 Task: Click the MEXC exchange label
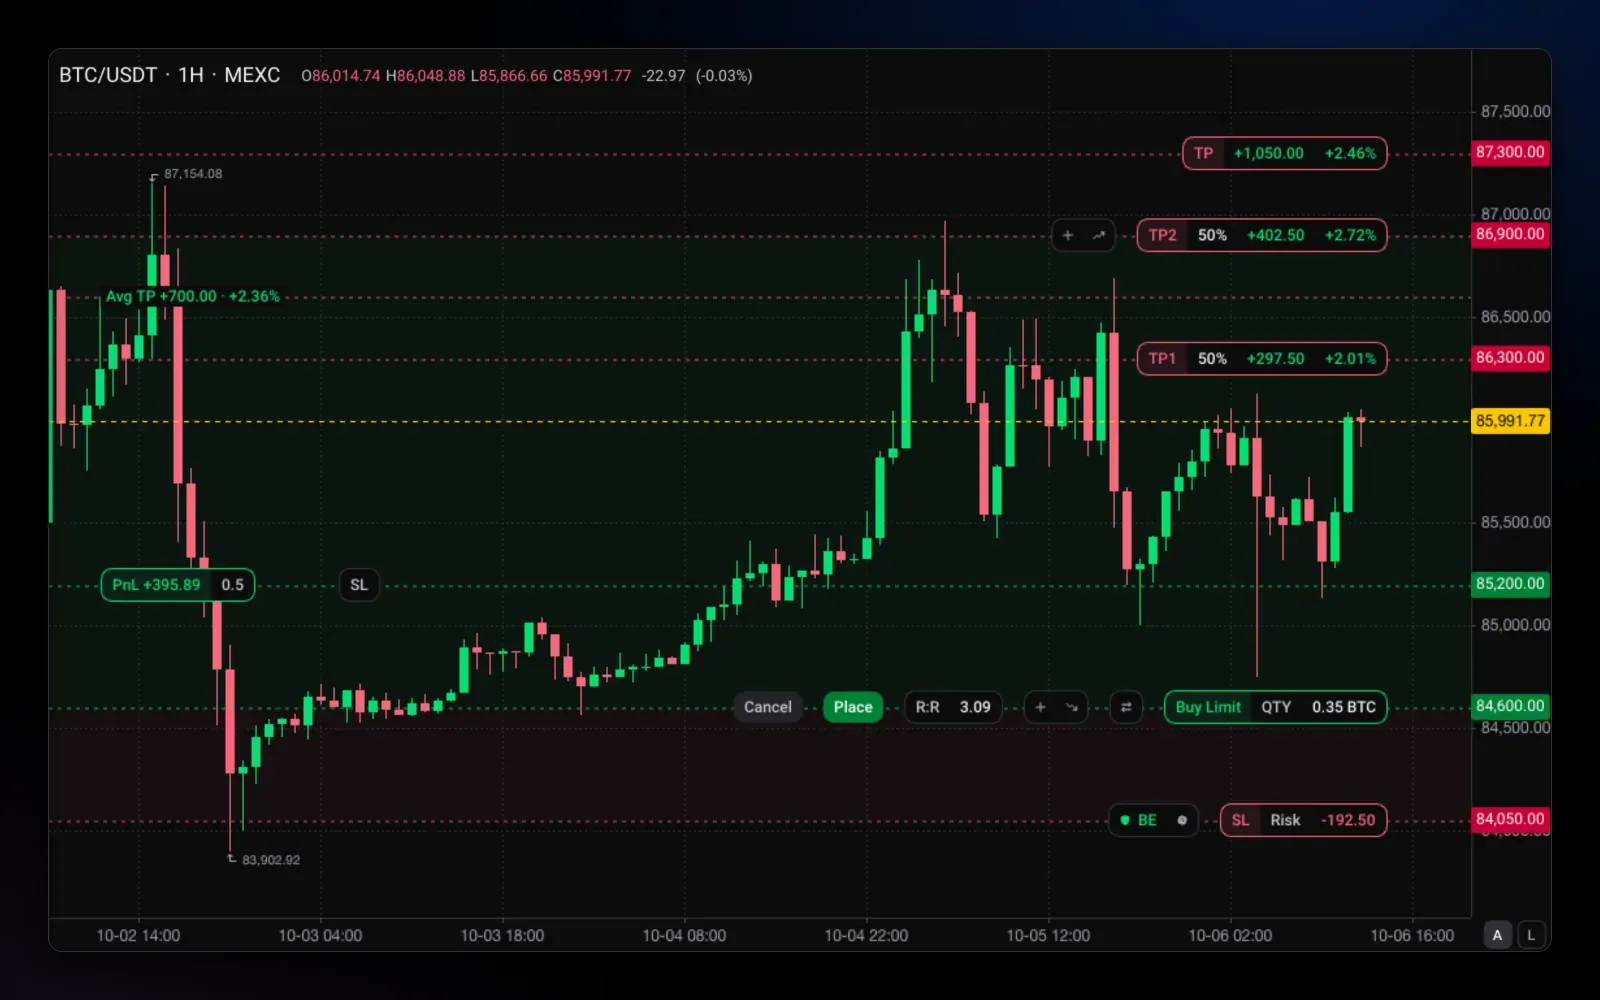click(252, 76)
